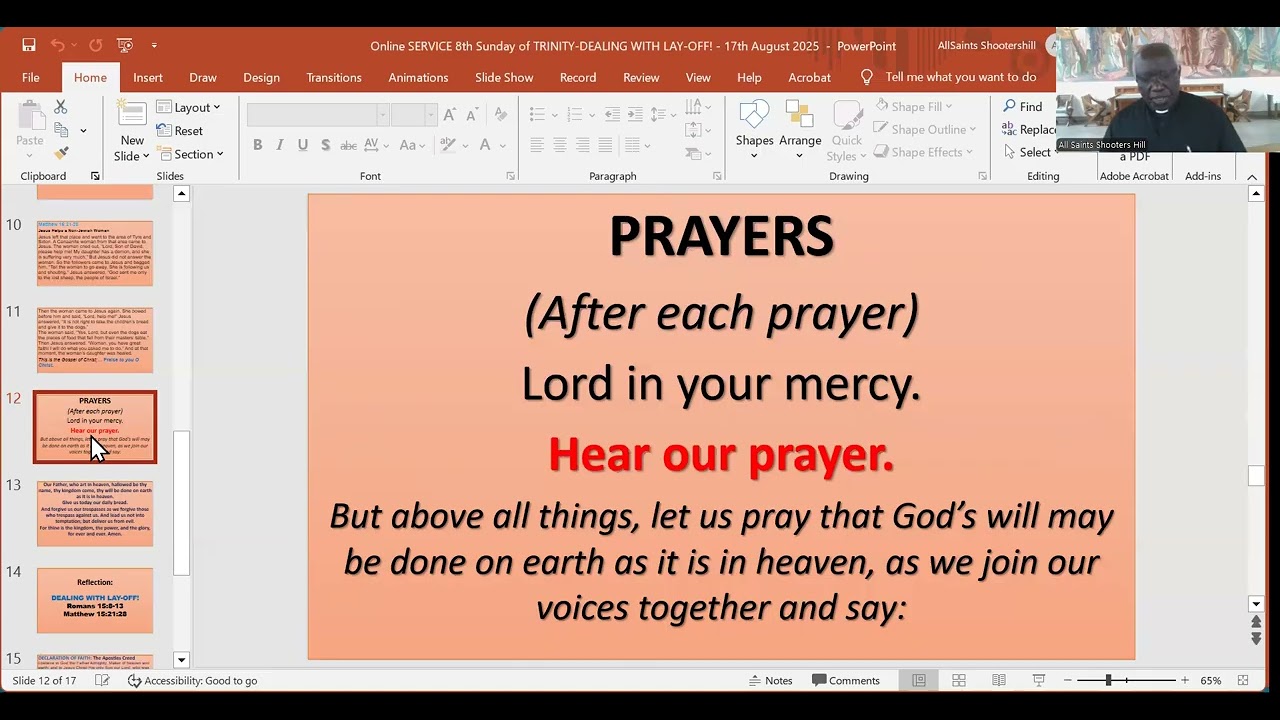Align text left
The image size is (1280, 720).
[x=537, y=145]
